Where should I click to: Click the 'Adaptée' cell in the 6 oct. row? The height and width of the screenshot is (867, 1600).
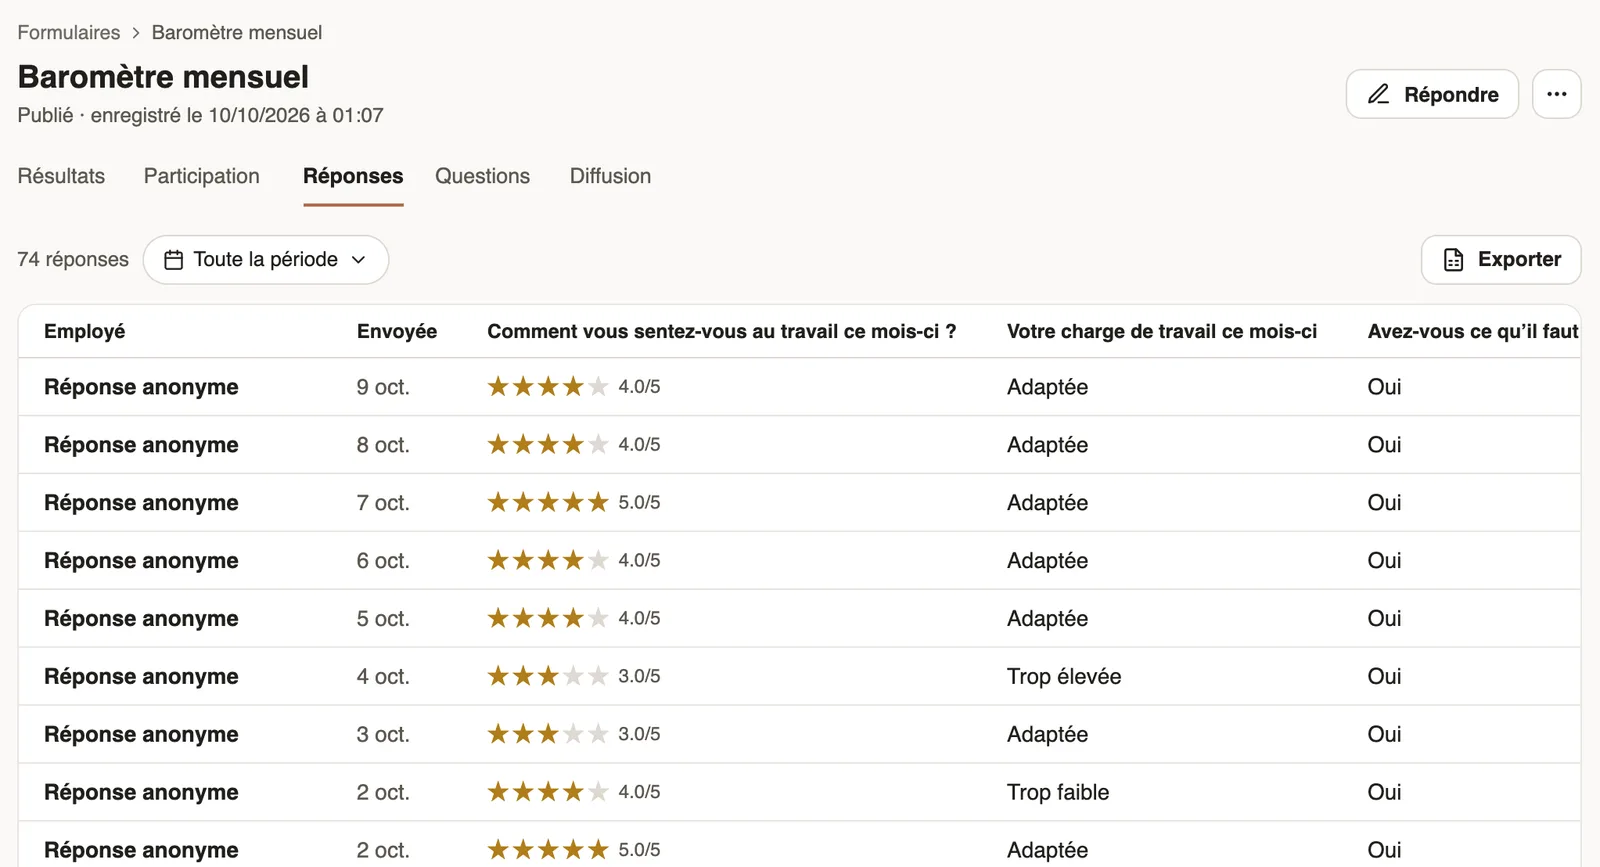(x=1047, y=561)
